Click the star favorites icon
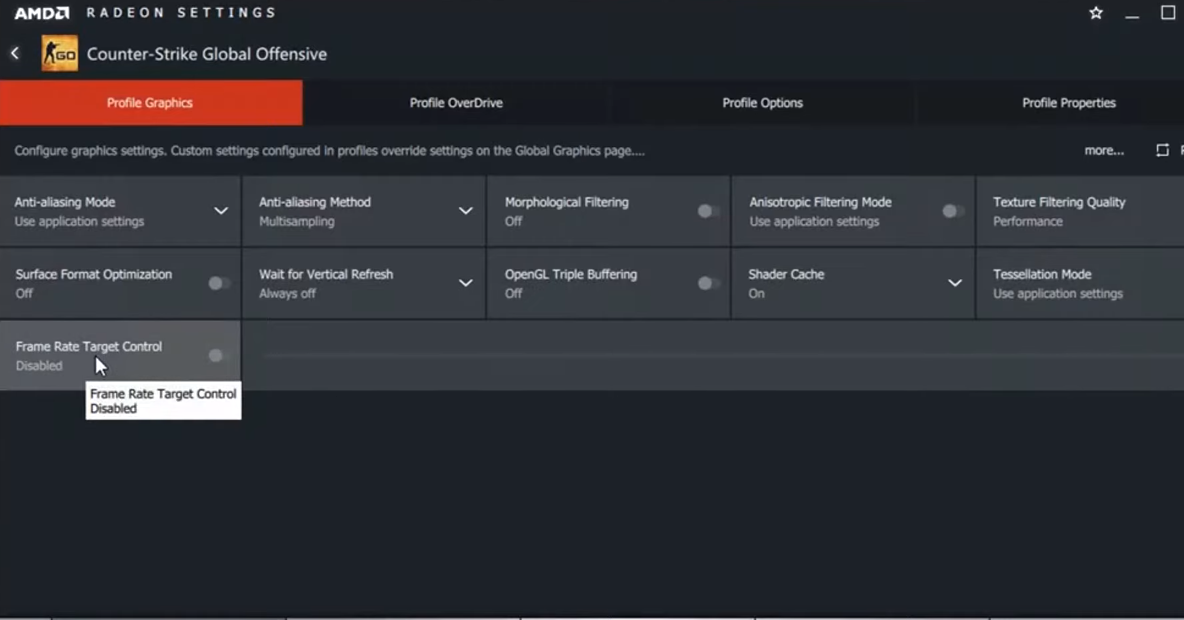 [1096, 13]
